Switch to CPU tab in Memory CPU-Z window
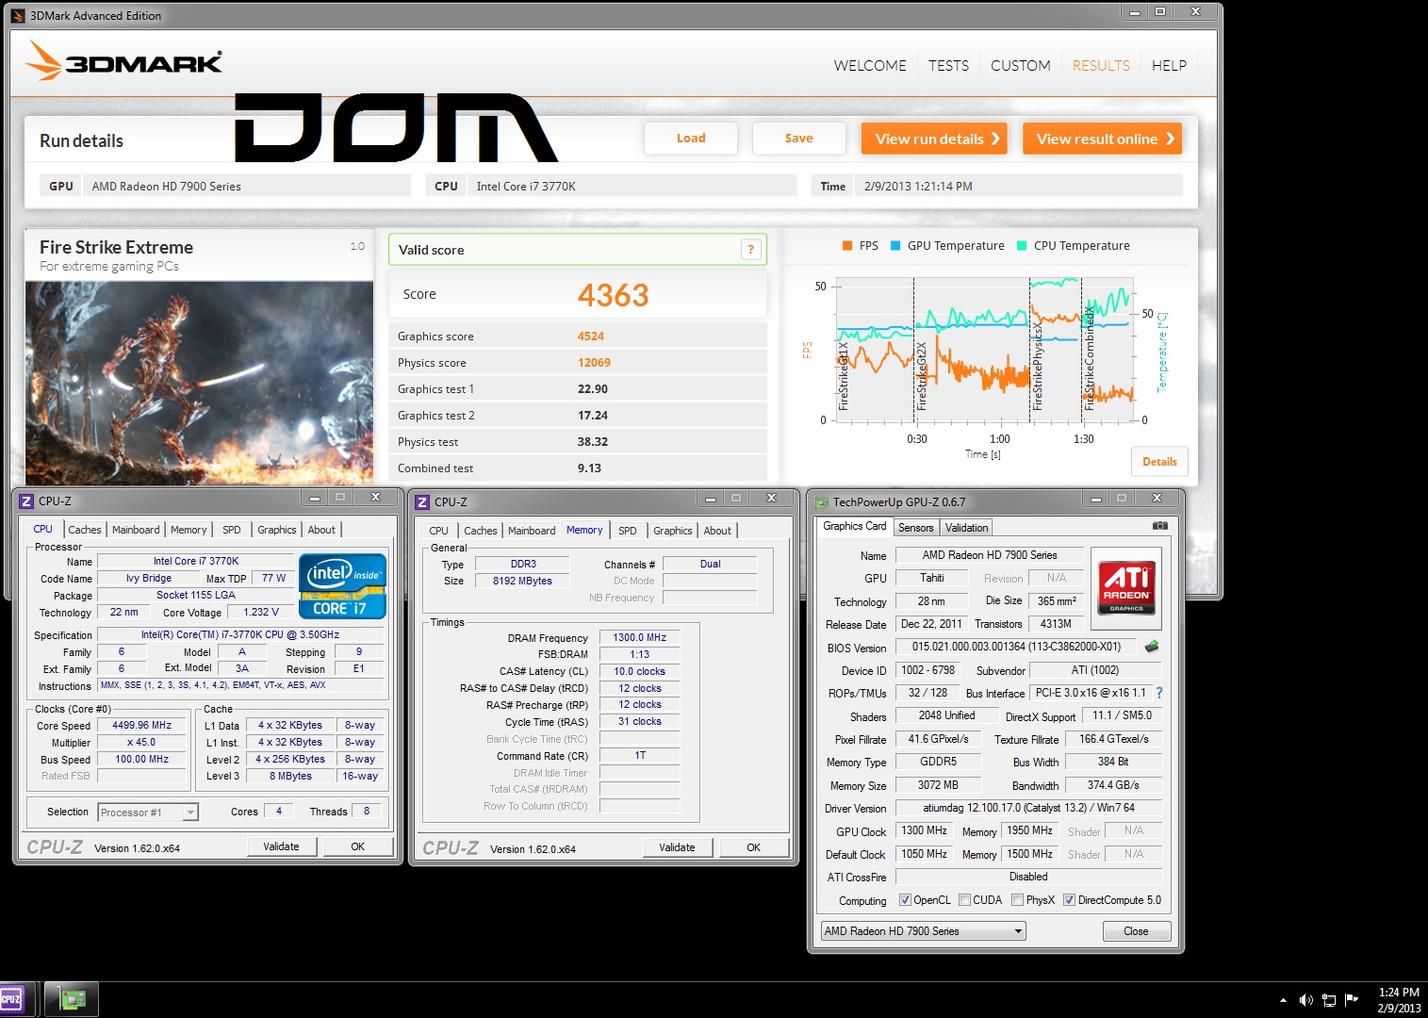Image resolution: width=1428 pixels, height=1018 pixels. (x=439, y=531)
